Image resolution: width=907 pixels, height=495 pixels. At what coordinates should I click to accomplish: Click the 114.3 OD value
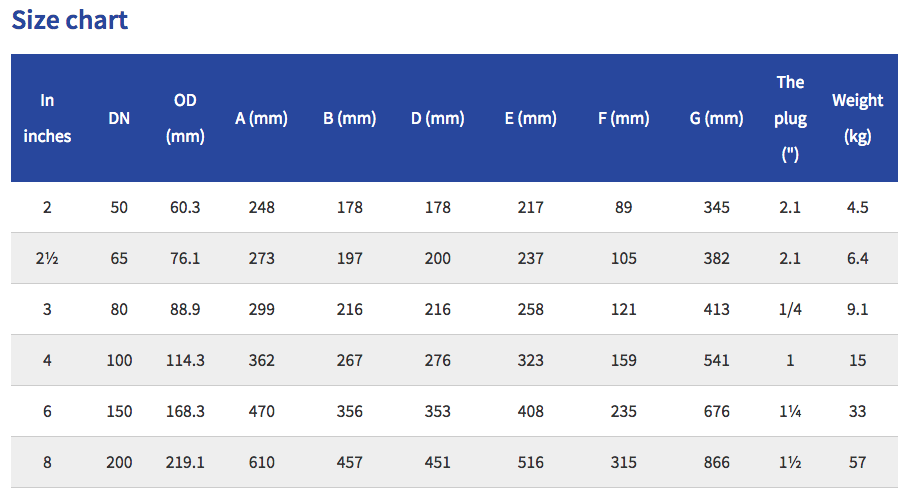tap(185, 360)
